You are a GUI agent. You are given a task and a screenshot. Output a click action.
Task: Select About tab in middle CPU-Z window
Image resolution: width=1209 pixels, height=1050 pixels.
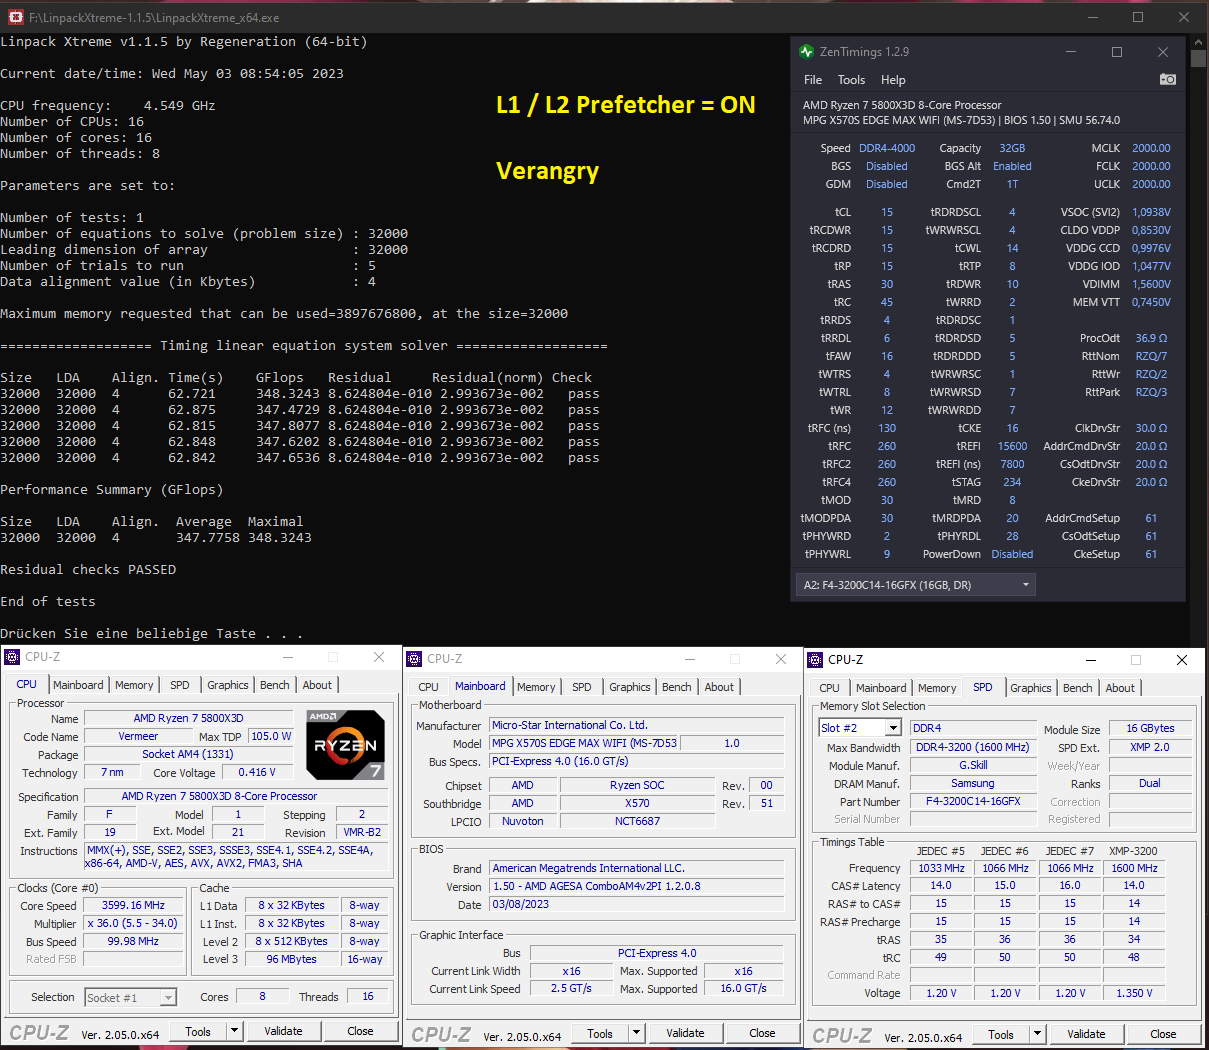coord(719,687)
